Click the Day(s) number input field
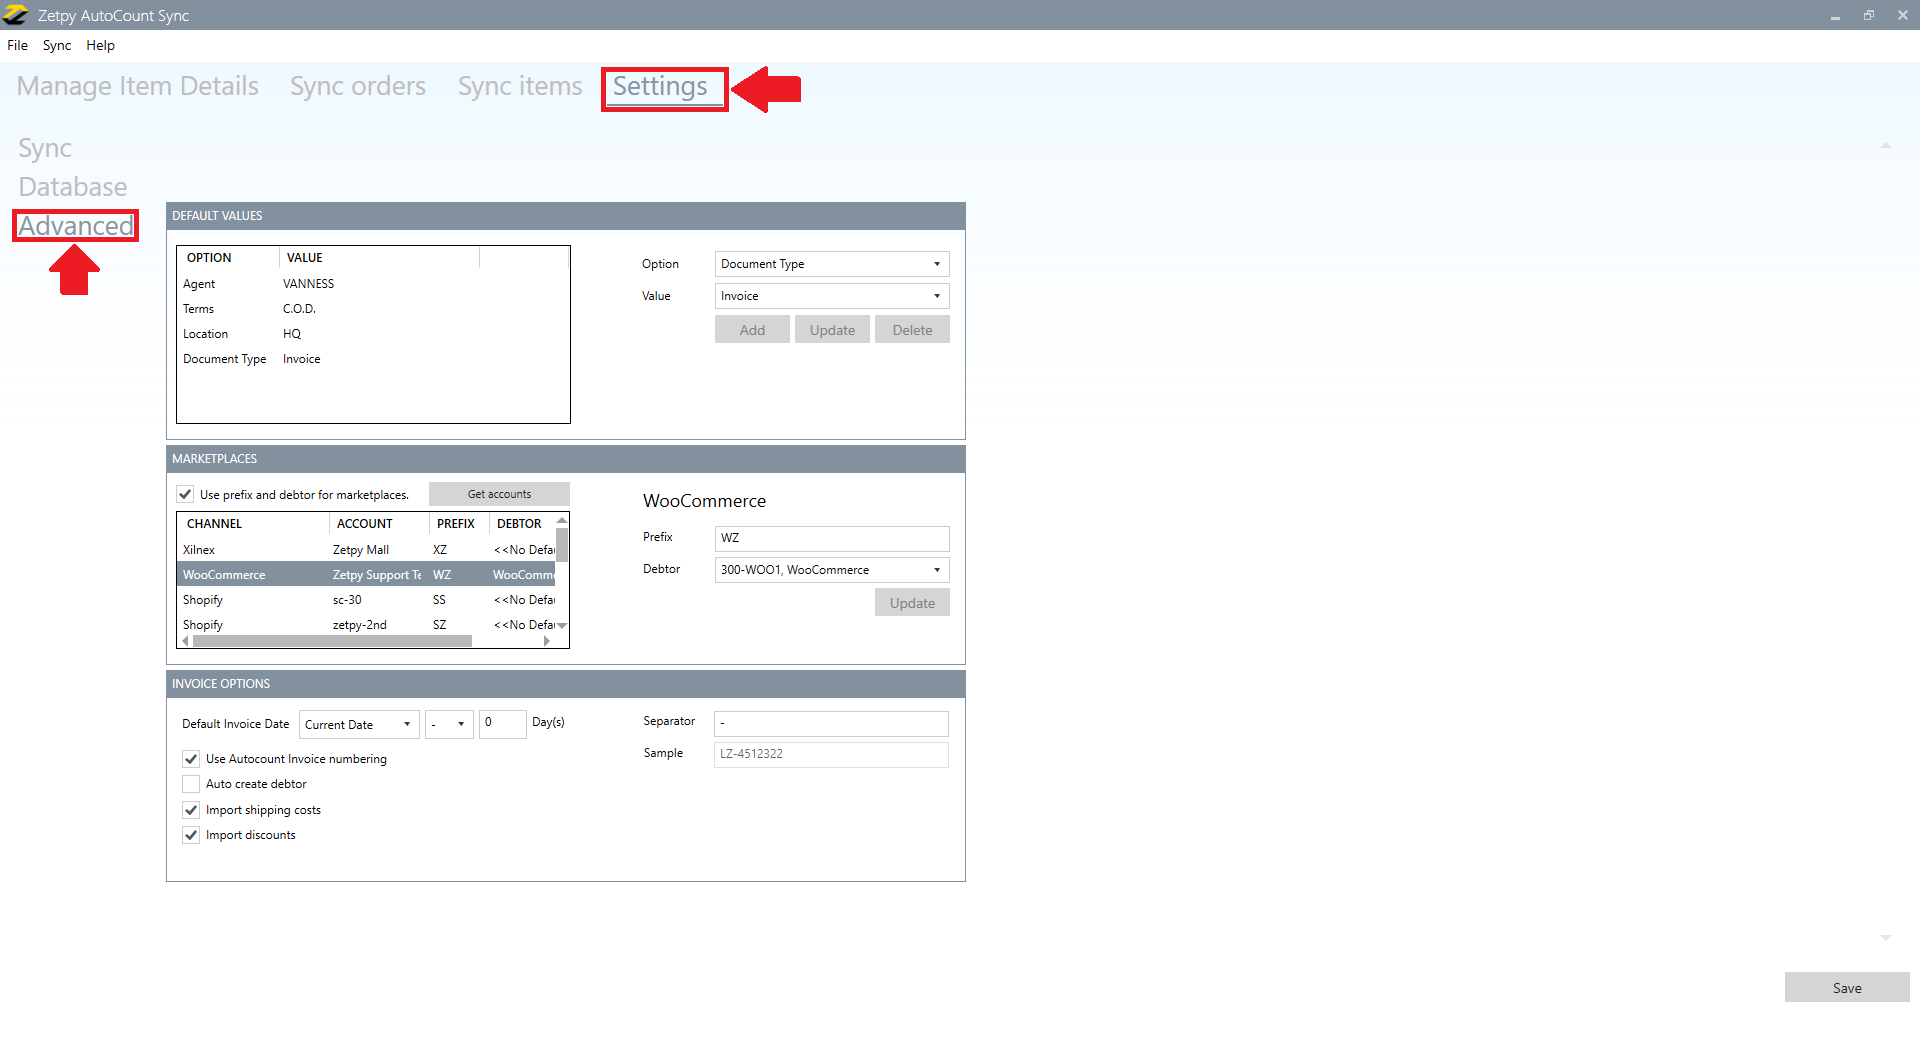1920x1040 pixels. pyautogui.click(x=502, y=724)
